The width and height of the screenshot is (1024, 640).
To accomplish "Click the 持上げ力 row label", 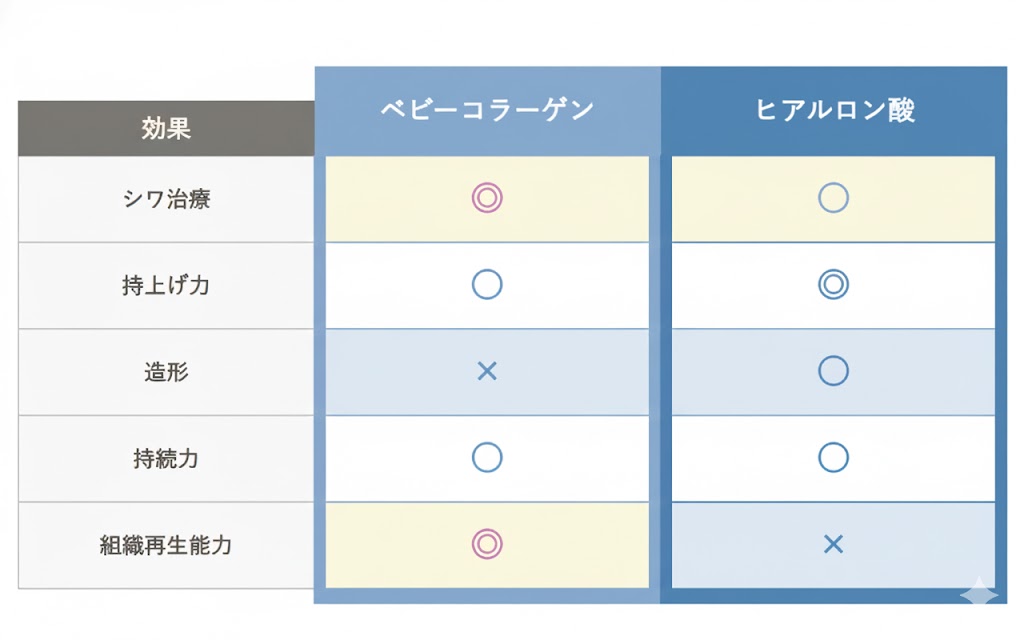I will (x=166, y=285).
